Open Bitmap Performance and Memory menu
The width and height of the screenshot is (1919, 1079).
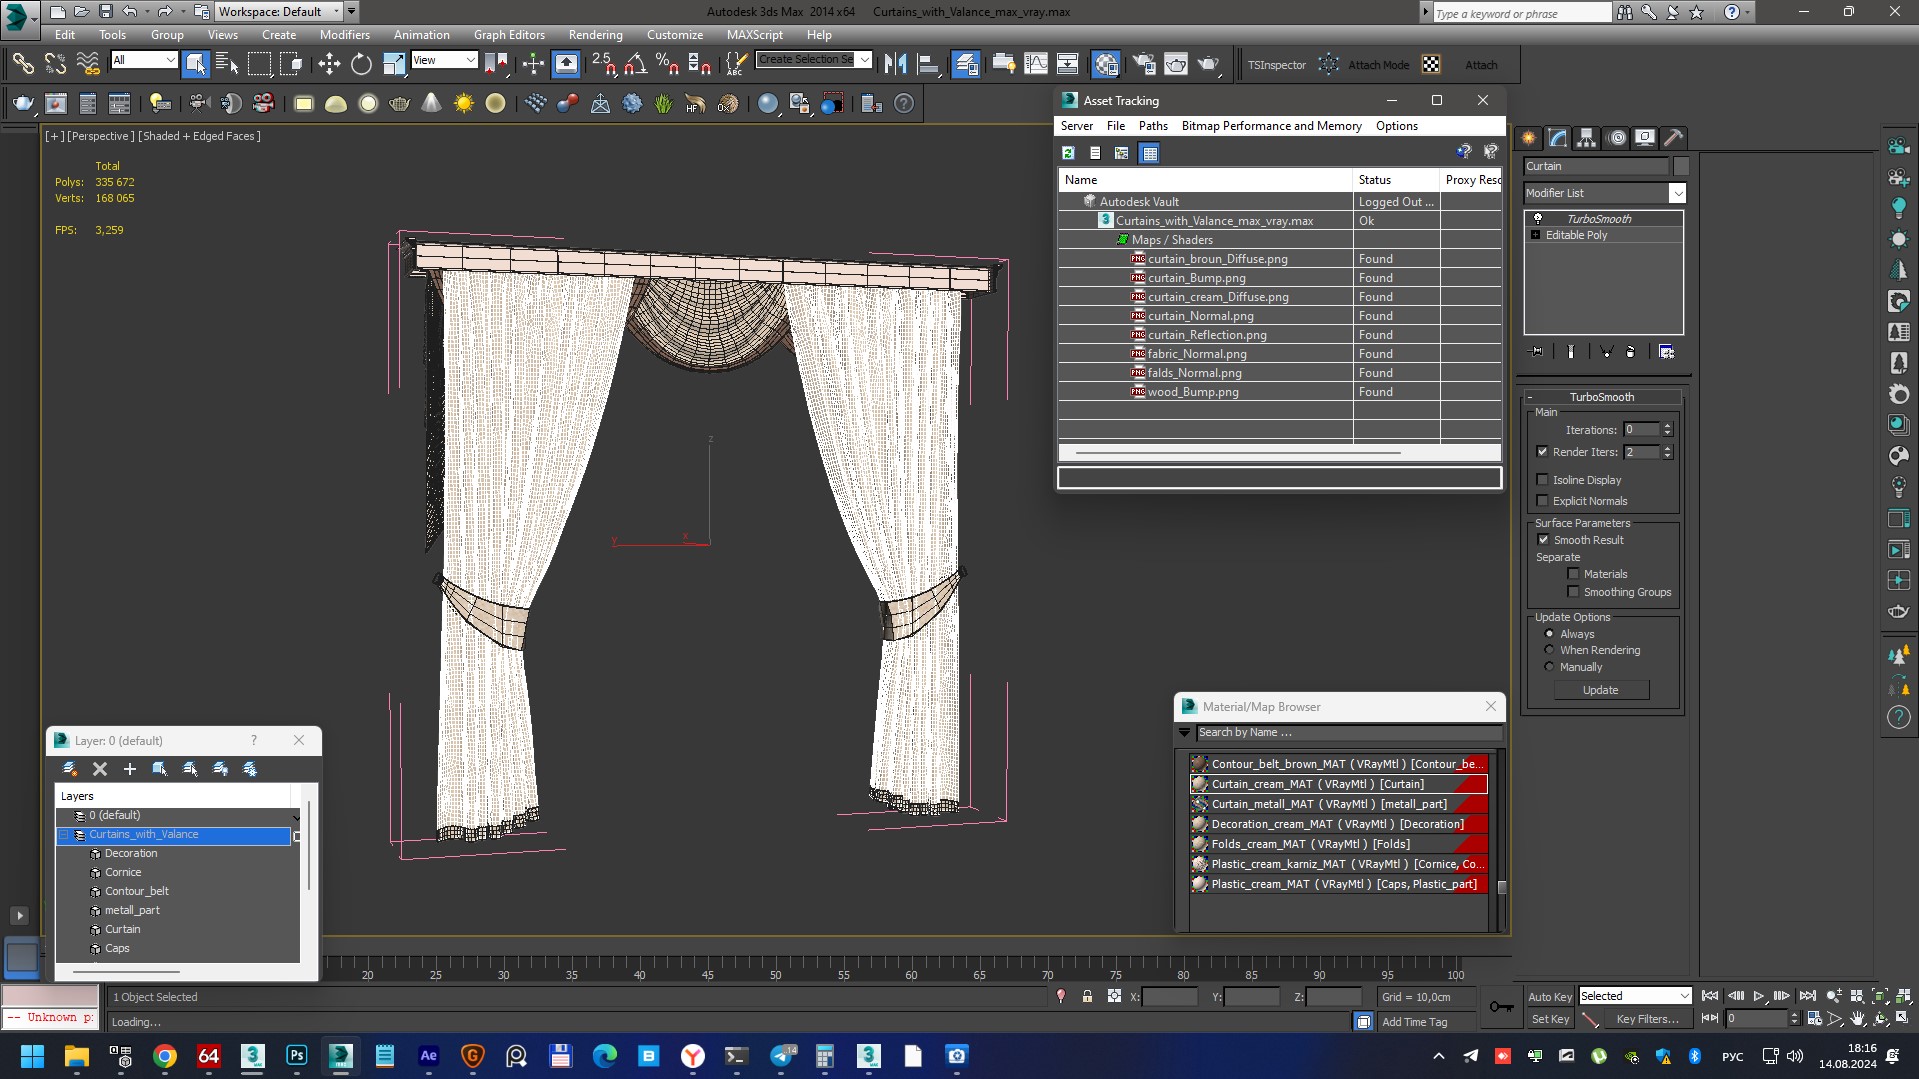(x=1271, y=126)
